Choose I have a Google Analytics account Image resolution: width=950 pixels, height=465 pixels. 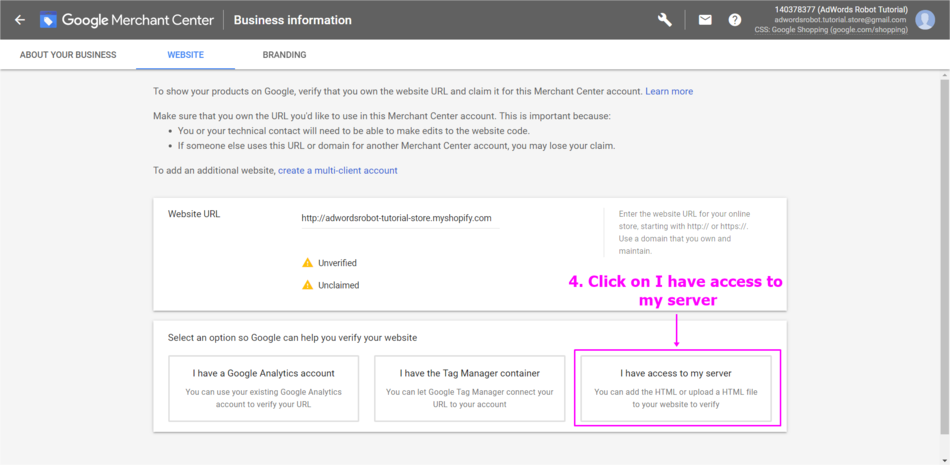[263, 389]
